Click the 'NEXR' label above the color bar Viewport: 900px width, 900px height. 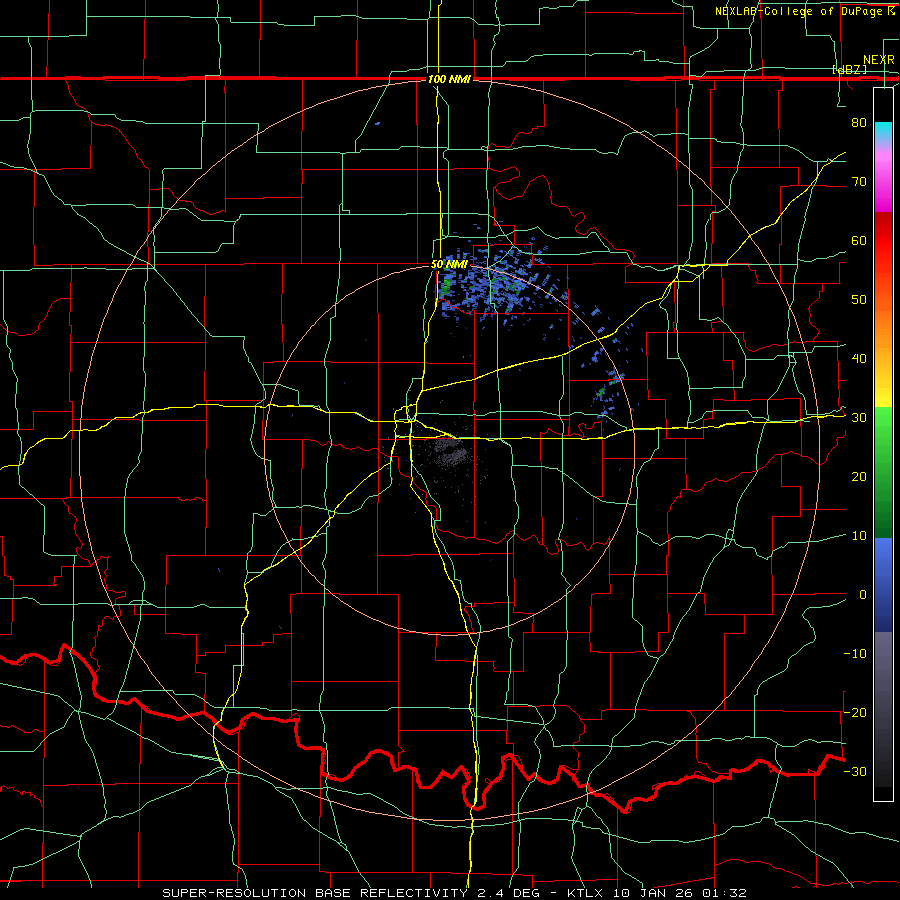pyautogui.click(x=879, y=60)
